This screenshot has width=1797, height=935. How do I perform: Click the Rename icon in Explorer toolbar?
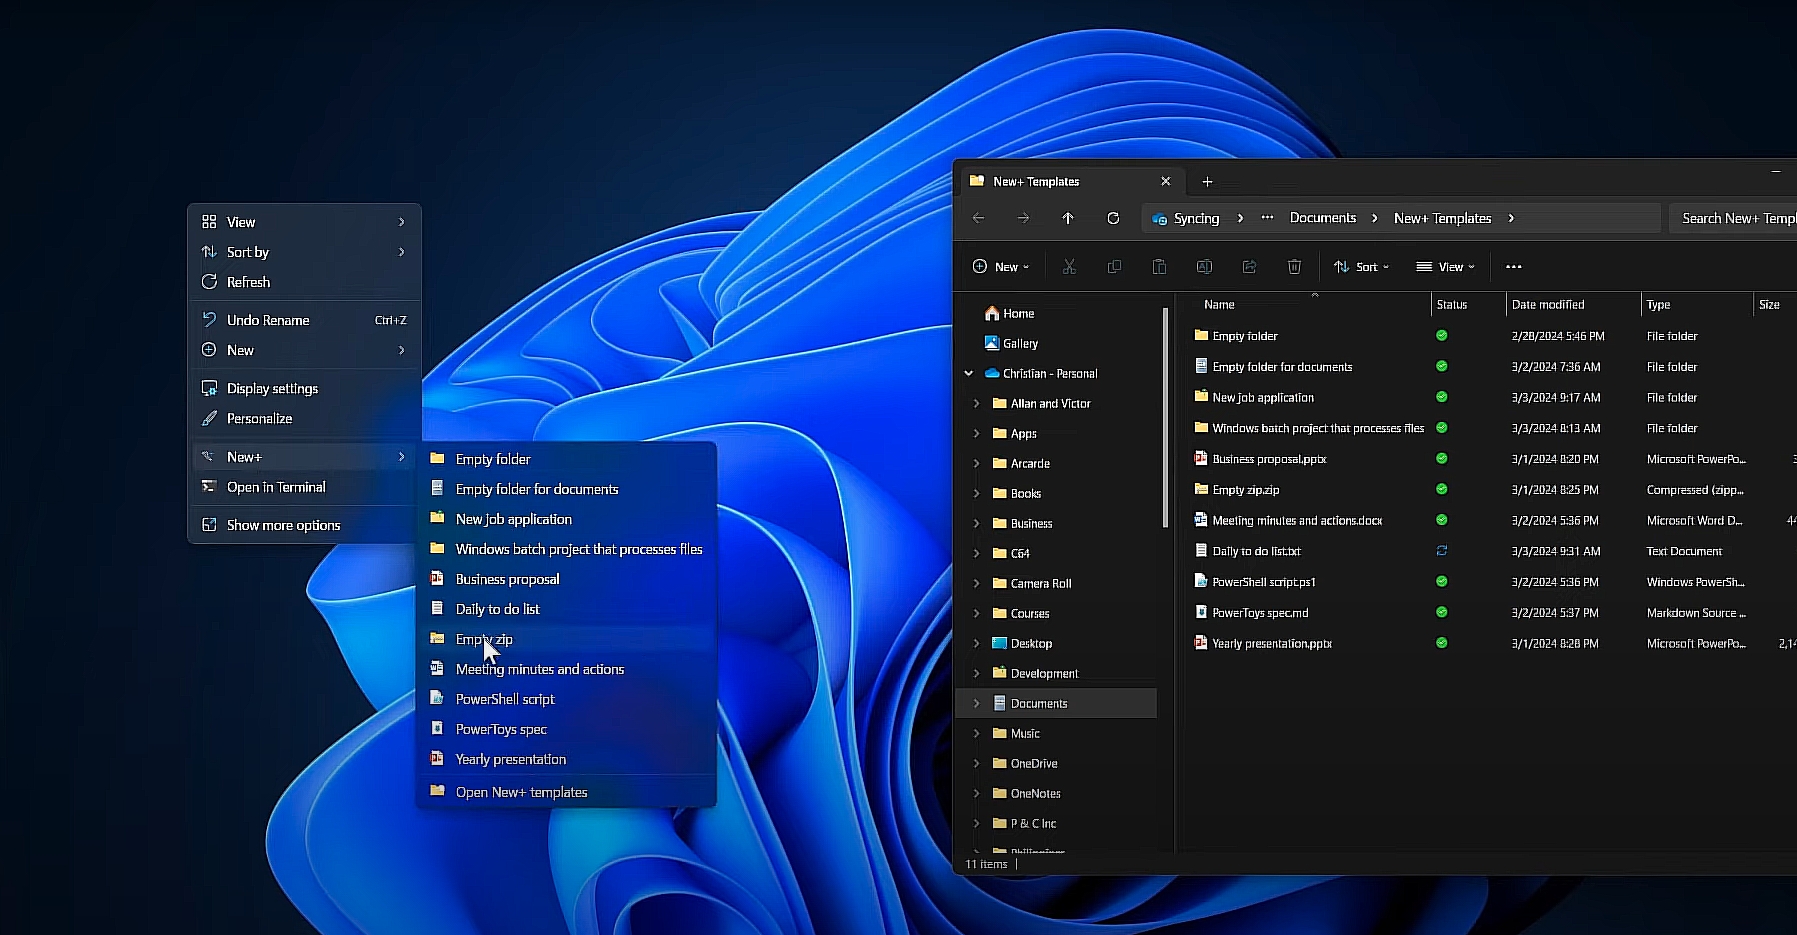point(1204,267)
